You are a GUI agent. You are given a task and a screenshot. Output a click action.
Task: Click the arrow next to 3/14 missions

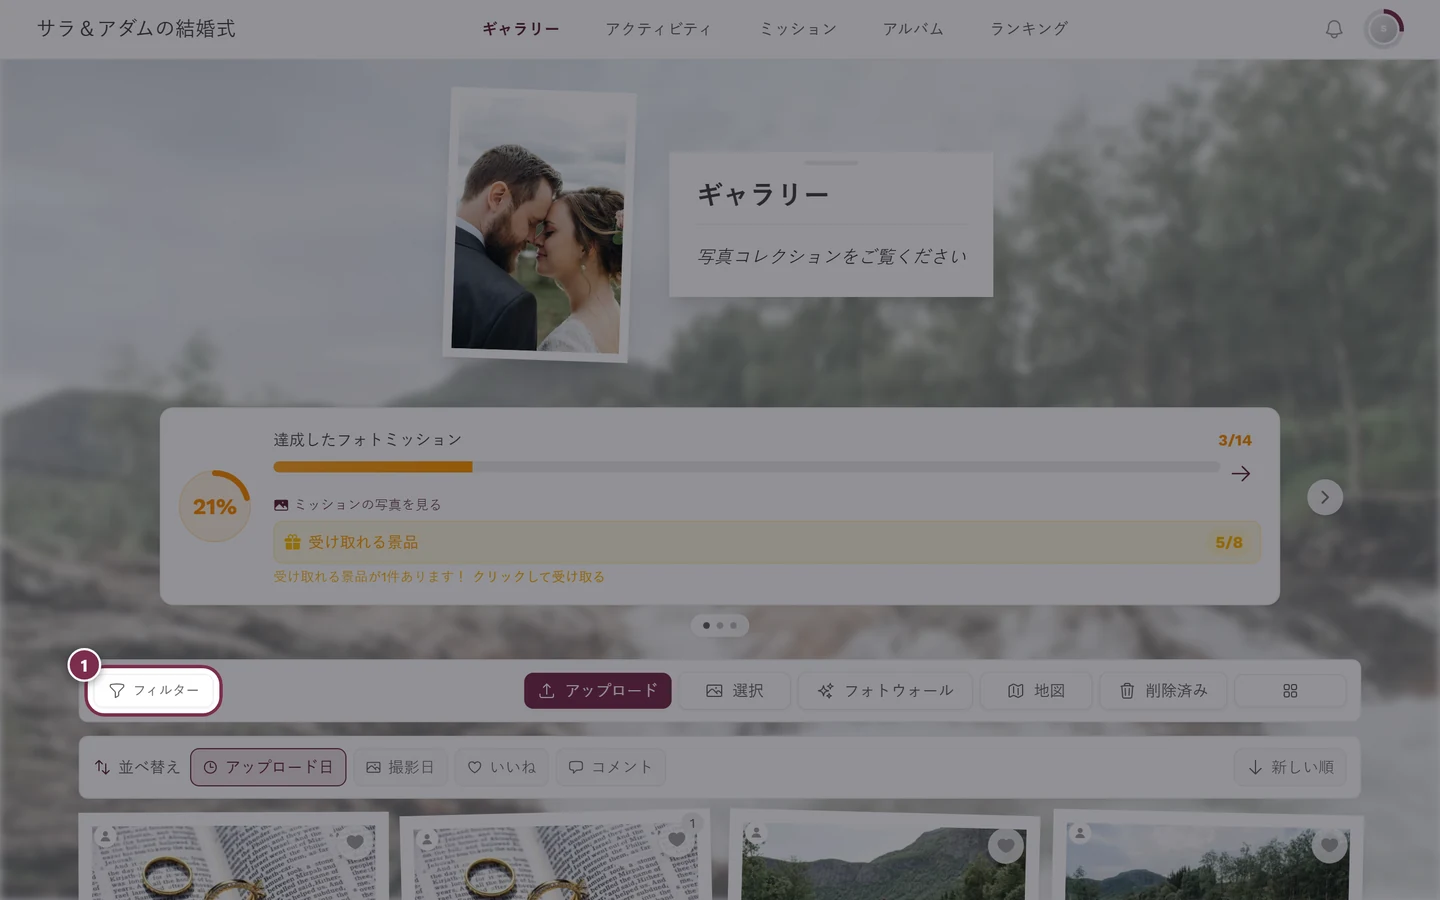[x=1241, y=474]
